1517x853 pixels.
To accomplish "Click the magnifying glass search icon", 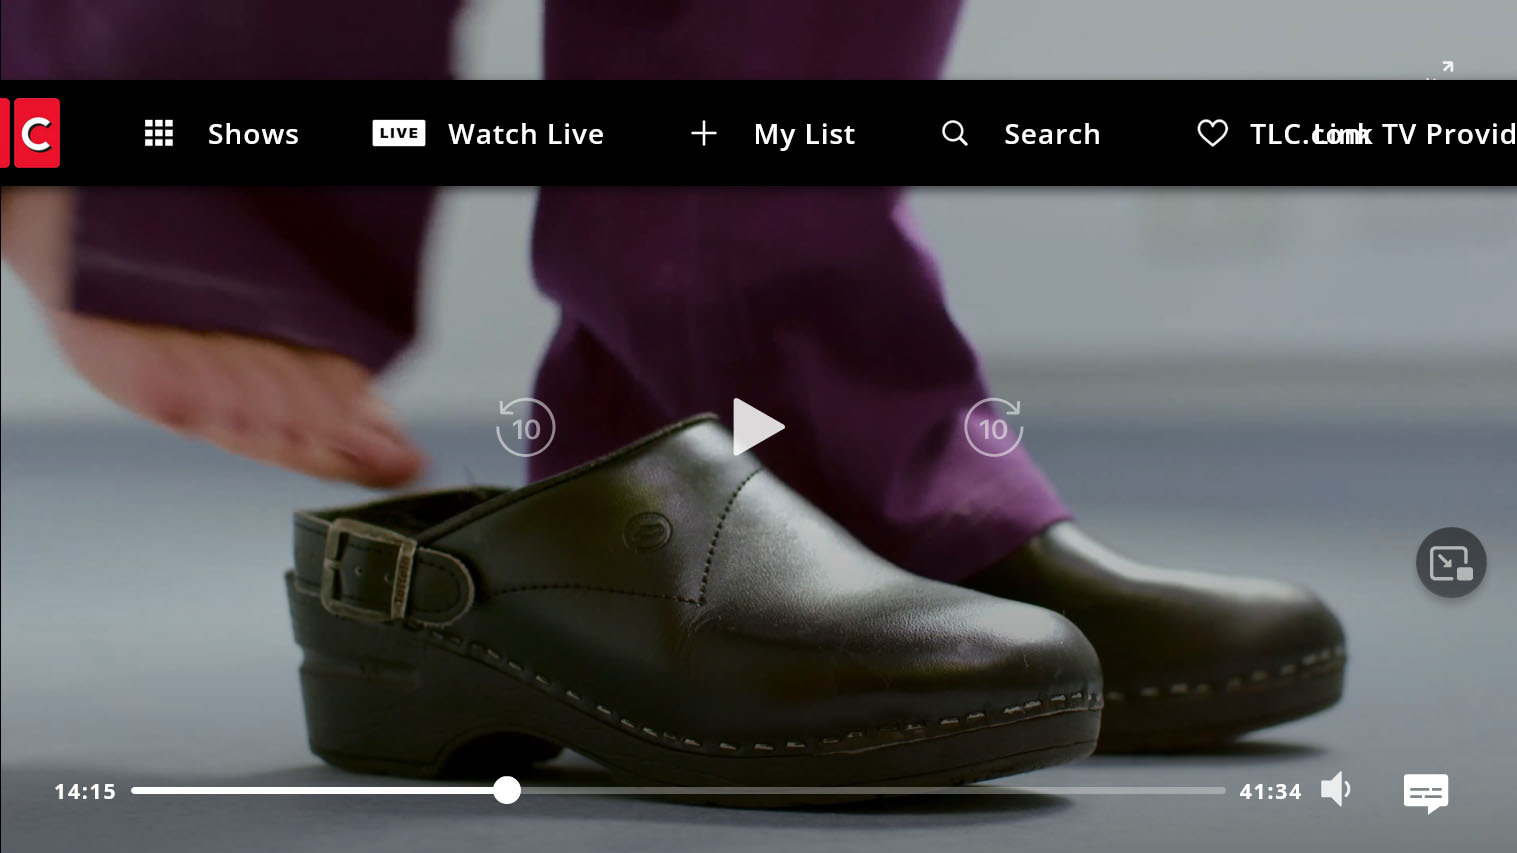I will pos(955,133).
